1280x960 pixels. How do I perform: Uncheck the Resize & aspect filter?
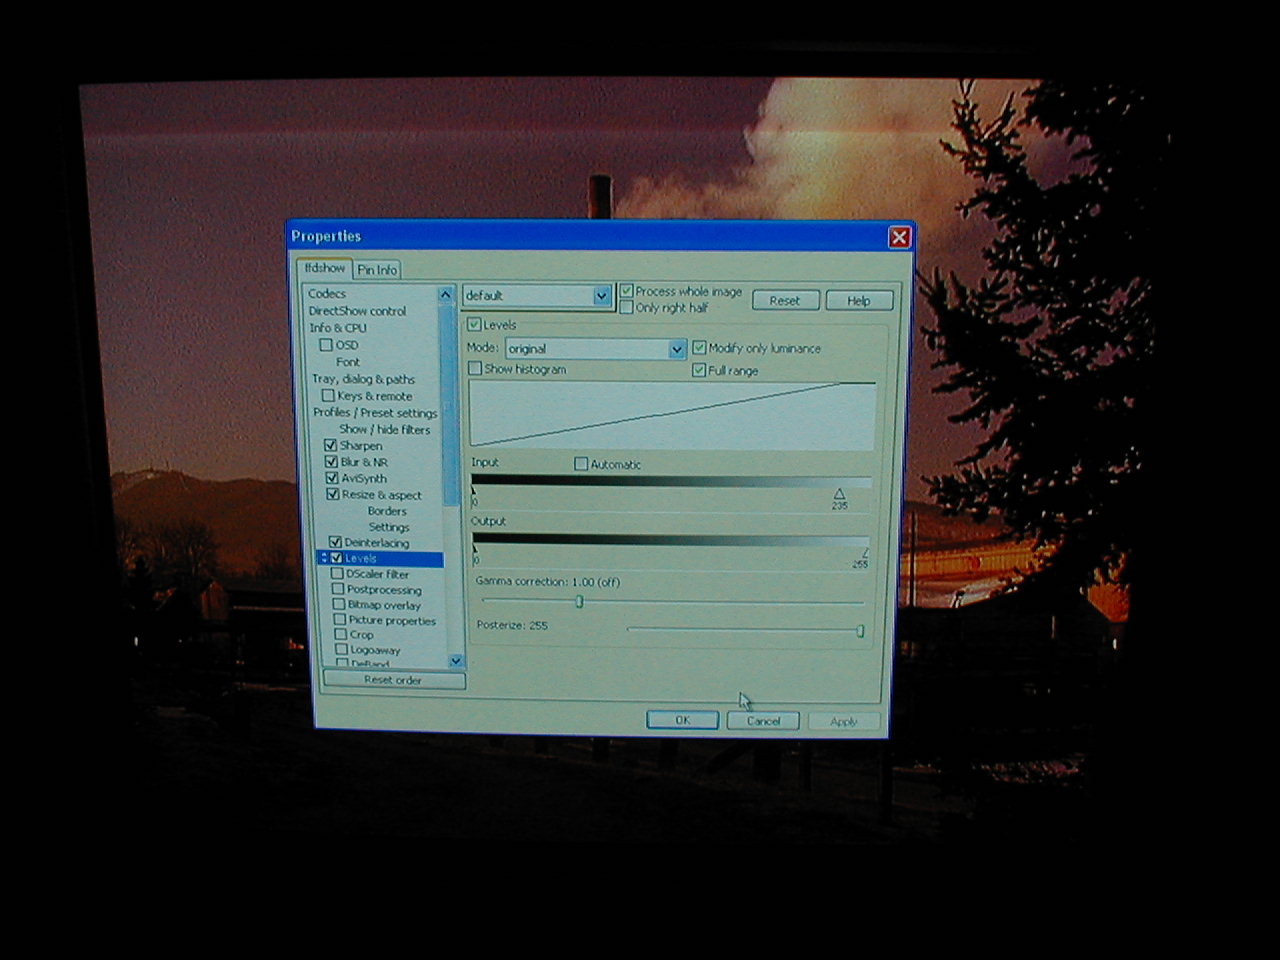click(x=333, y=494)
